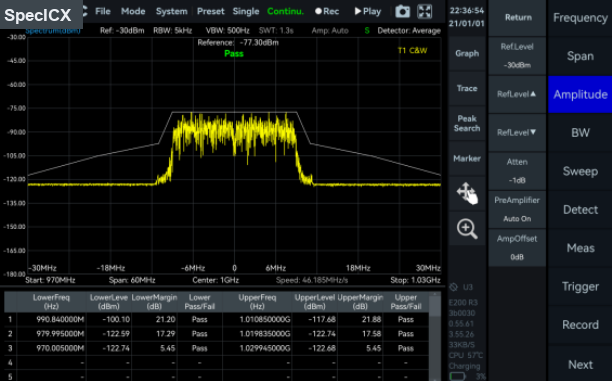
Task: Click the LowerFreq column header
Action: pos(51,302)
